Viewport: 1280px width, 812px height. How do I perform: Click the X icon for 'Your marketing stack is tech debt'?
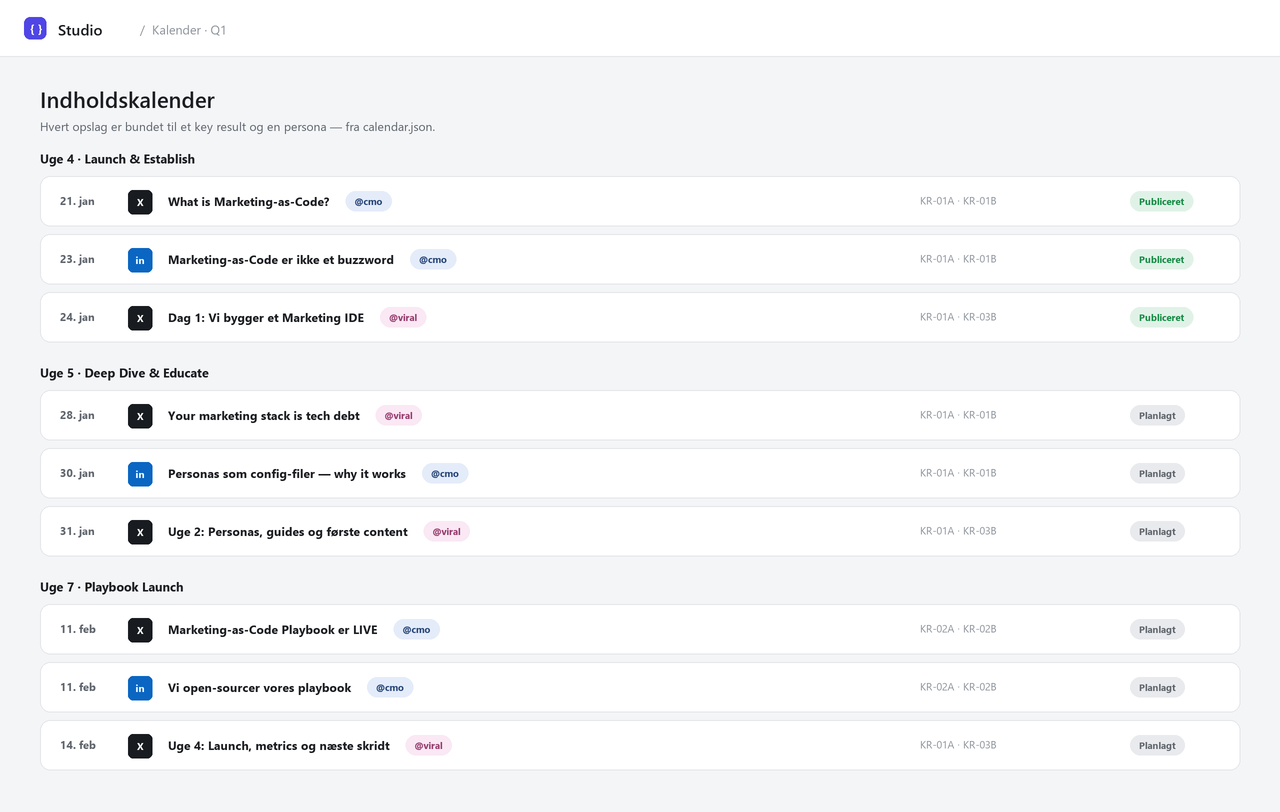pyautogui.click(x=140, y=416)
